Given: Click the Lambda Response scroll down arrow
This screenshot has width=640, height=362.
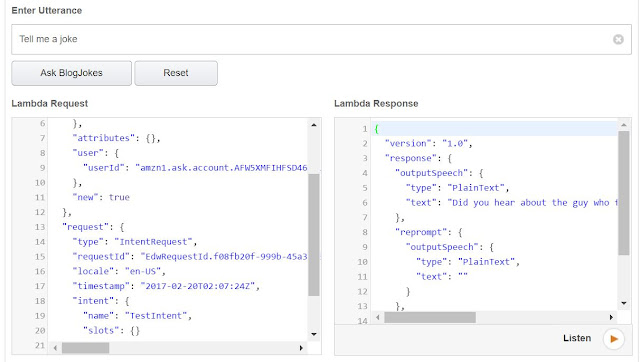Looking at the screenshot, I should [x=624, y=303].
